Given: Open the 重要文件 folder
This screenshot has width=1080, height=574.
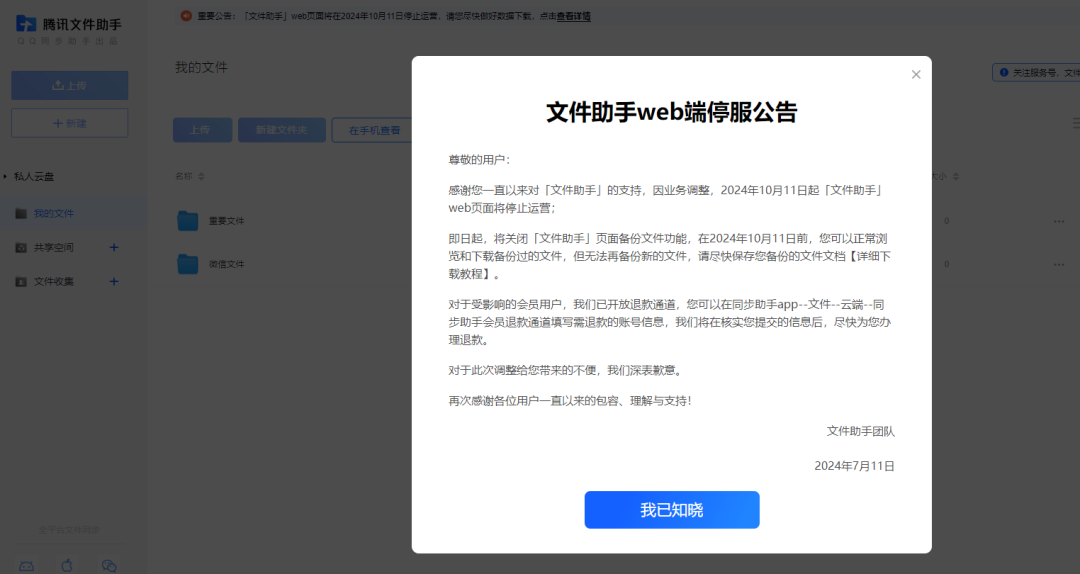Looking at the screenshot, I should 227,221.
